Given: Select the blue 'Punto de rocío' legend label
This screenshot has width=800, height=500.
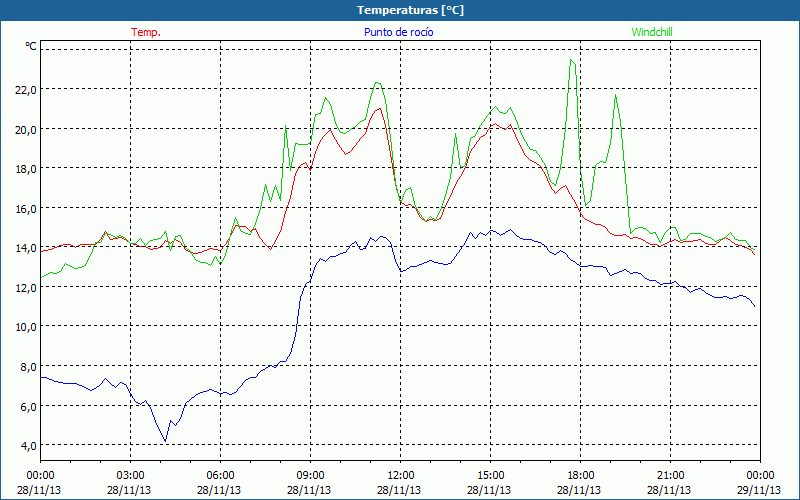Looking at the screenshot, I should 398,32.
